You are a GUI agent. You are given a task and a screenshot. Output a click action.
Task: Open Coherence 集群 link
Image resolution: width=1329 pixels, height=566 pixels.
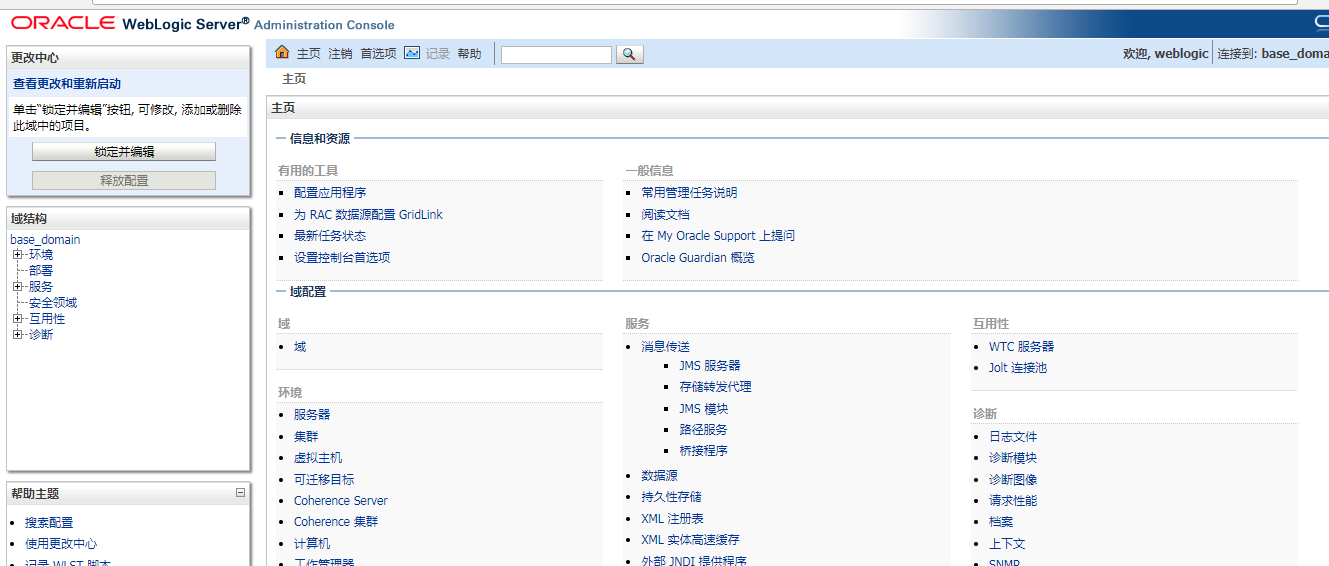tap(336, 522)
